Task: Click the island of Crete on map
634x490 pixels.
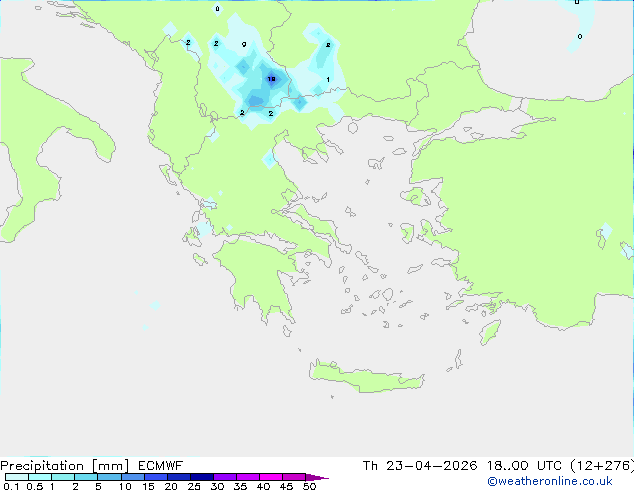Action: 366,376
